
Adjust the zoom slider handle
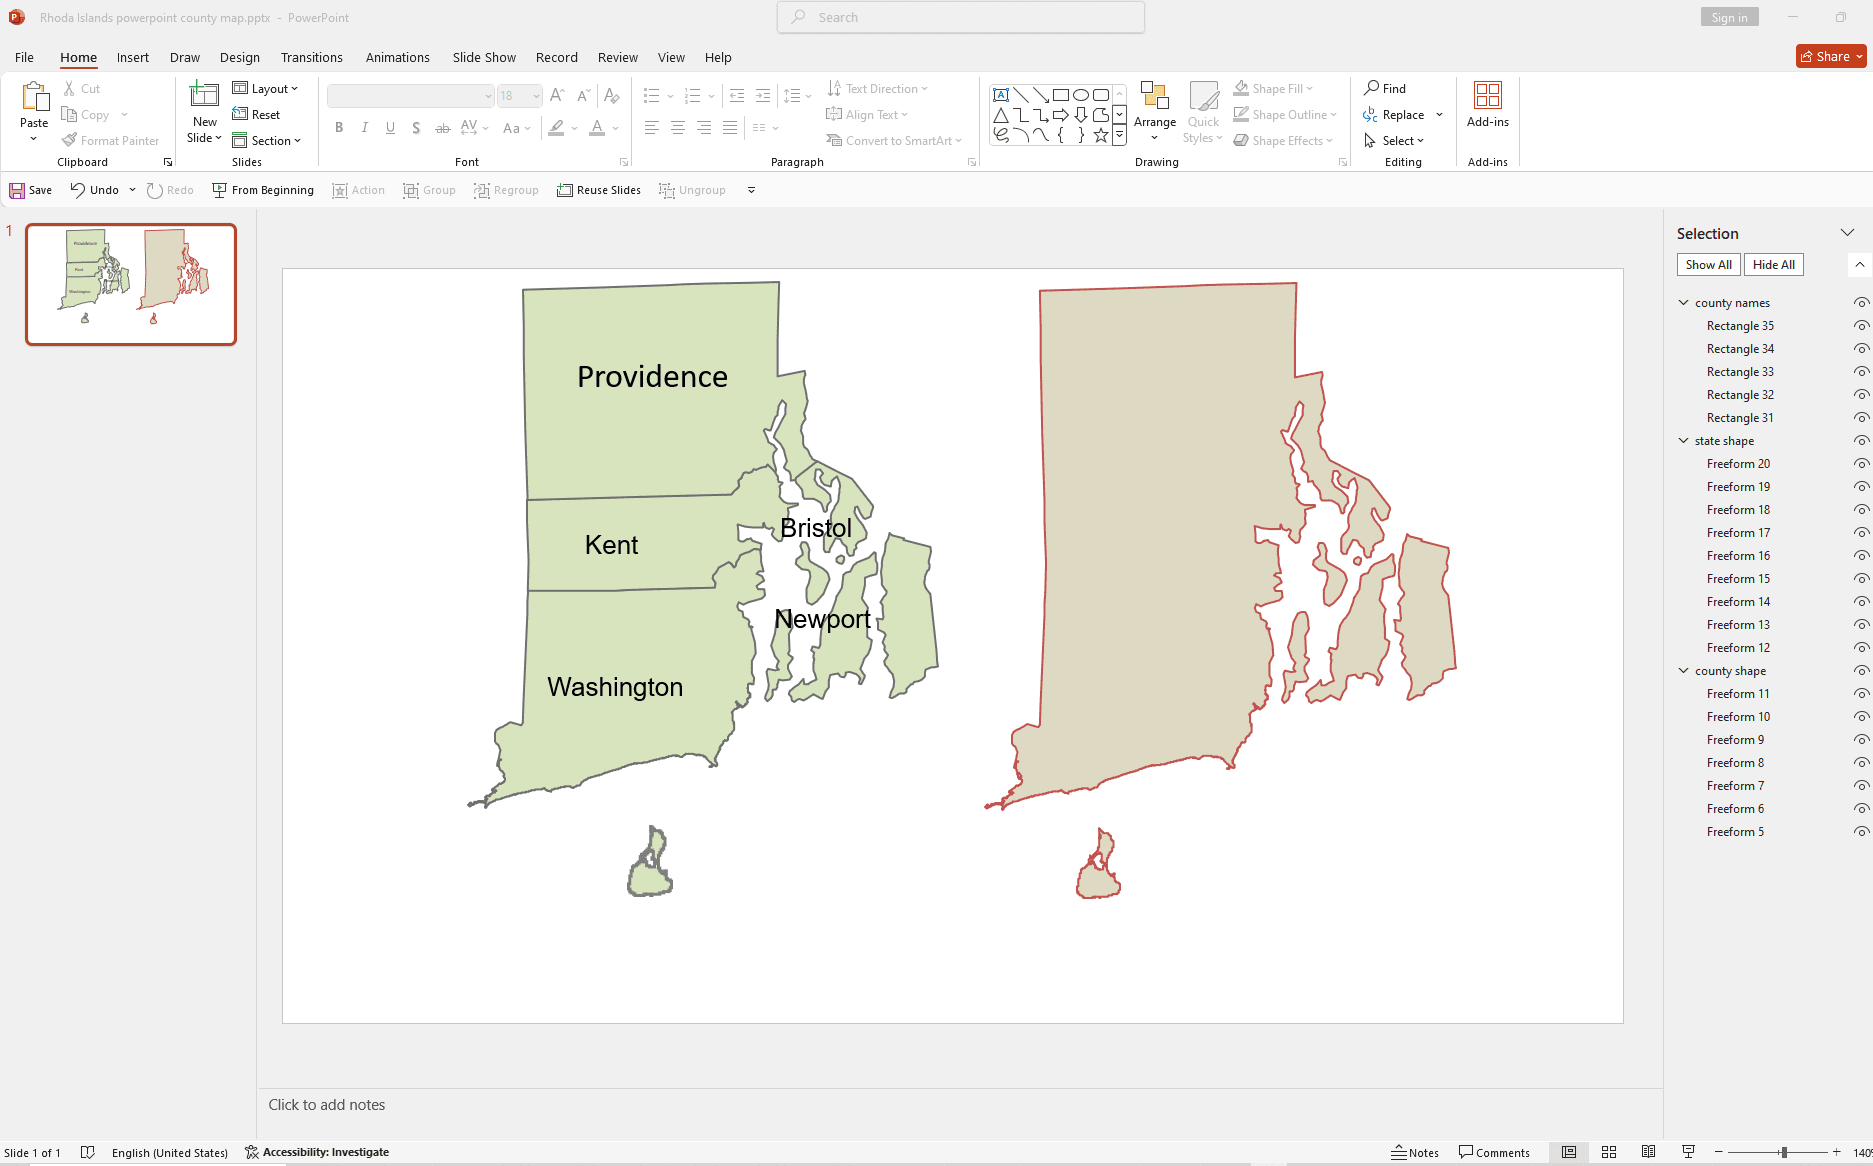1784,1152
